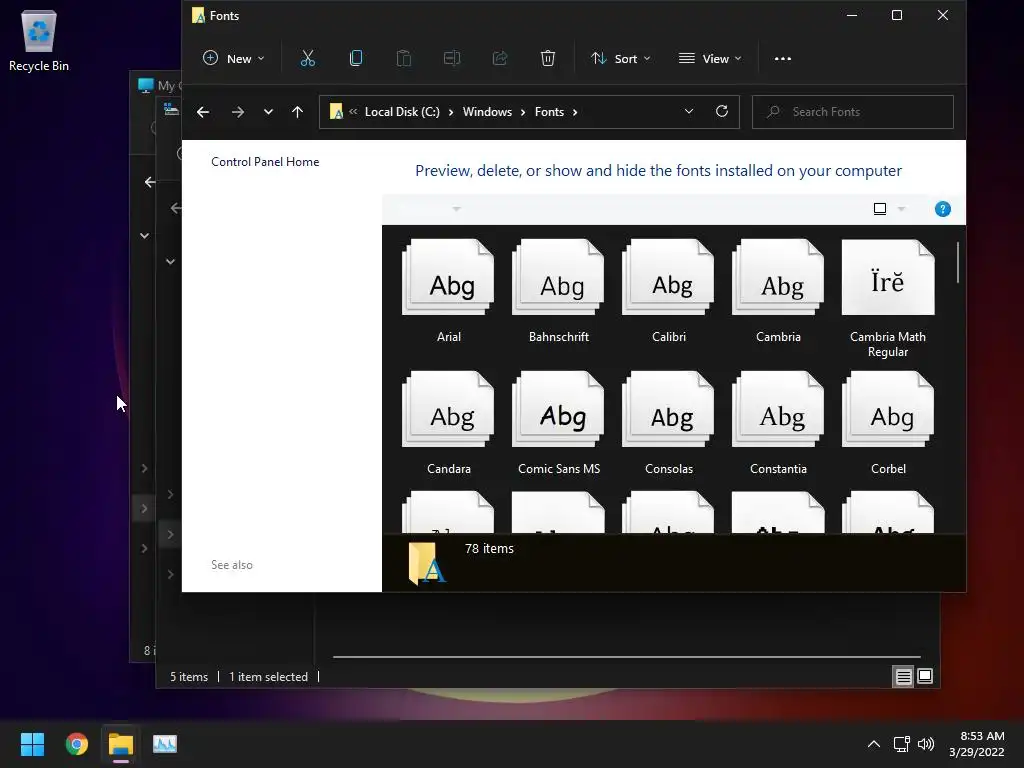1024x768 pixels.
Task: Click the clock and date in taskbar
Action: point(977,744)
